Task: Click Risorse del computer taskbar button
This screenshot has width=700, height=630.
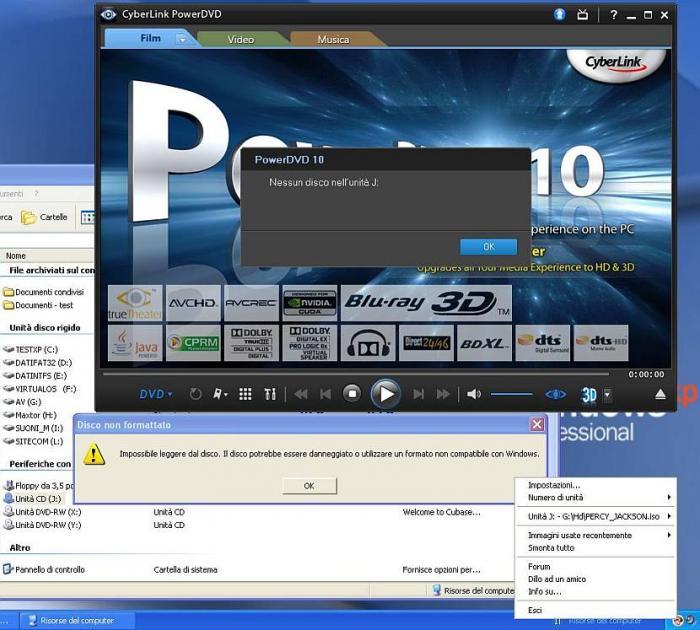Action: click(x=77, y=621)
